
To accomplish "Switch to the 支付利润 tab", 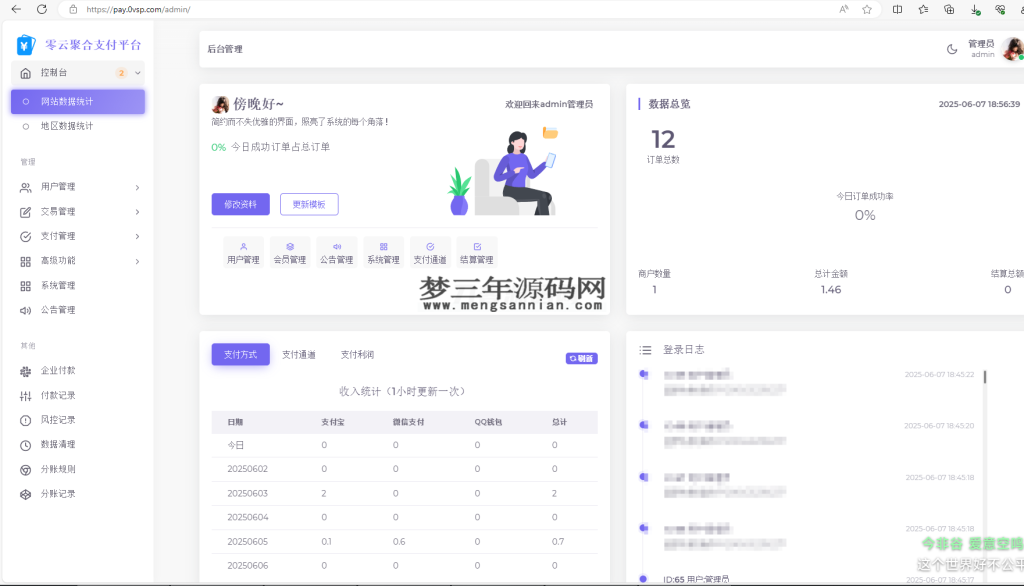I will (x=357, y=354).
